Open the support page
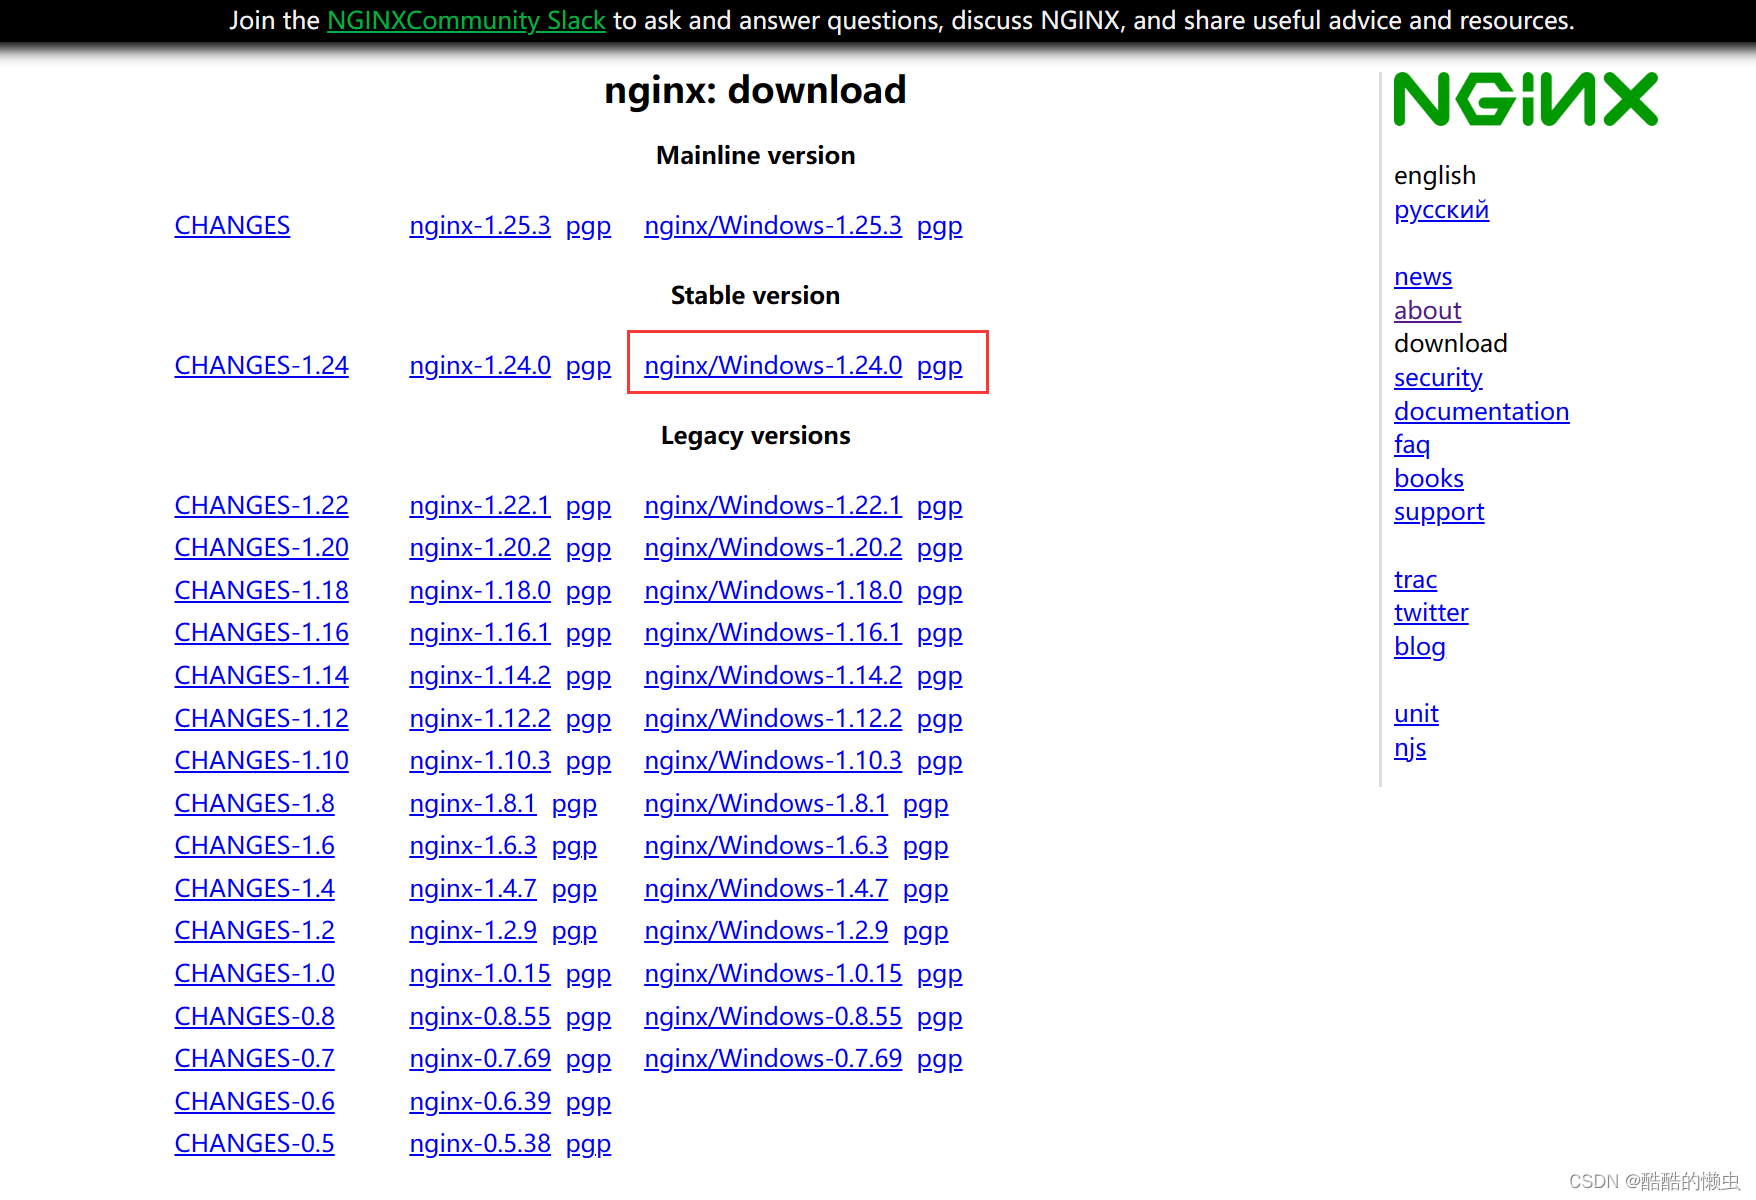 pos(1439,512)
